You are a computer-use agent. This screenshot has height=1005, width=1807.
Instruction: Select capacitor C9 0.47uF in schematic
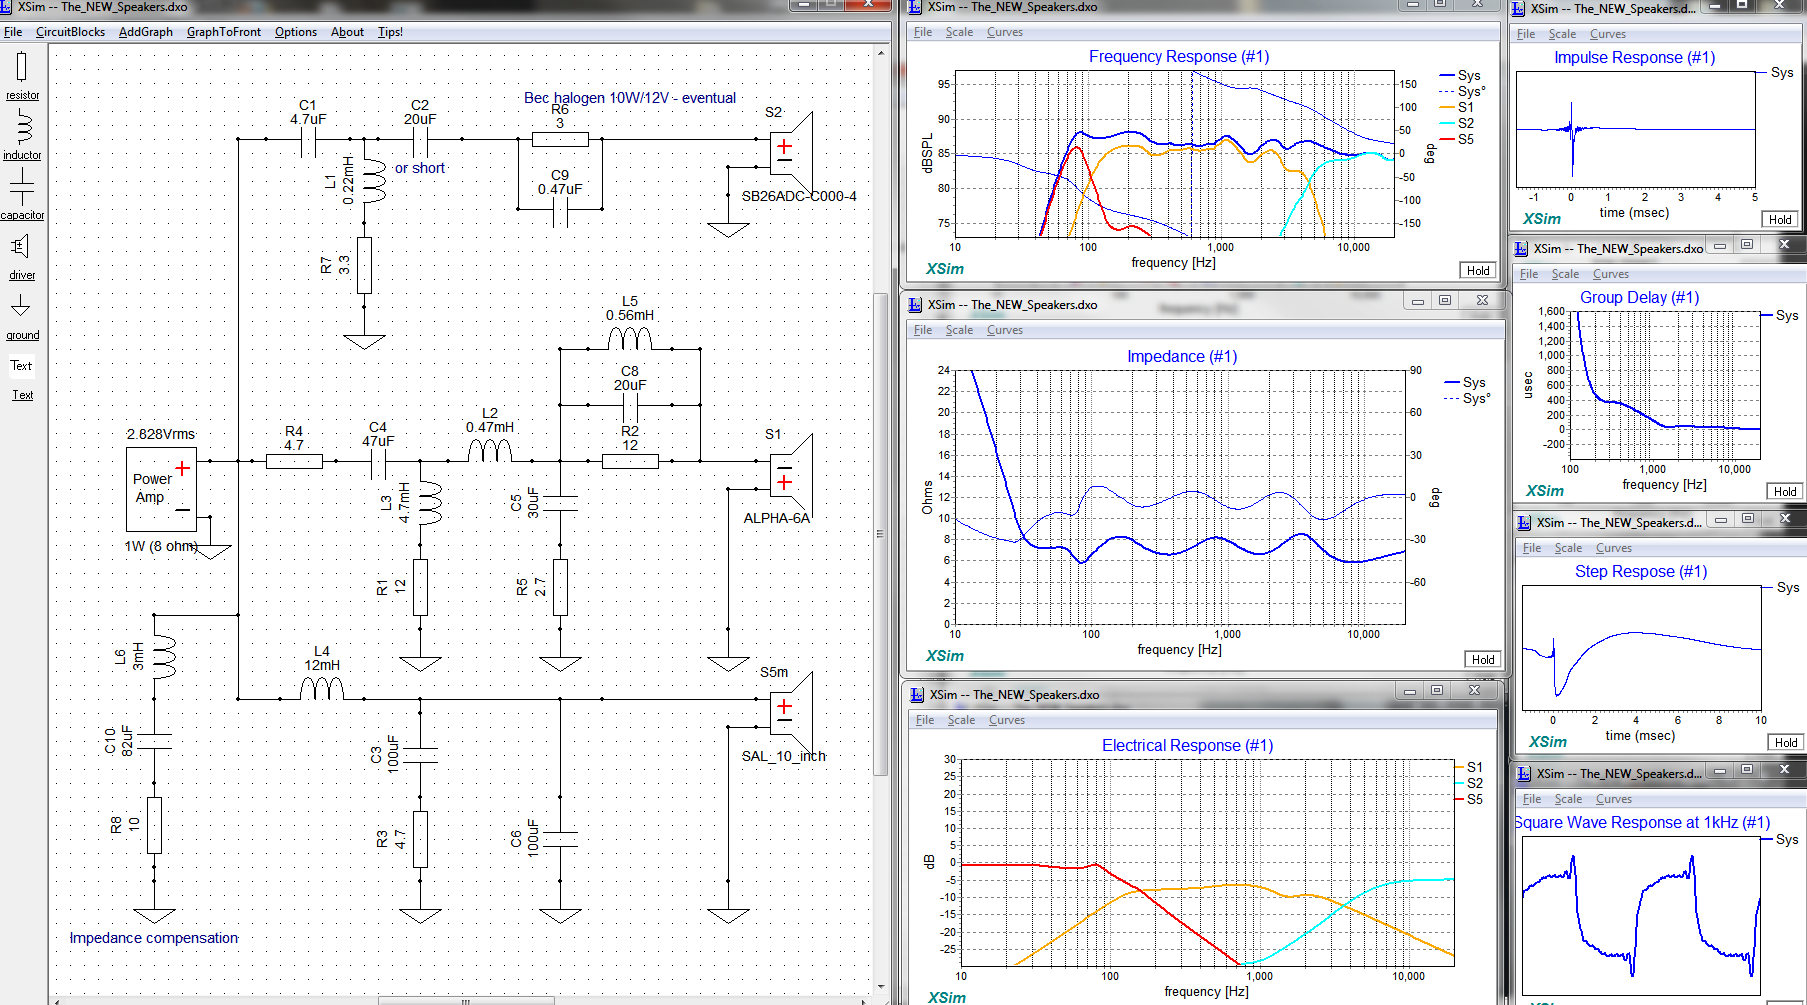(560, 210)
